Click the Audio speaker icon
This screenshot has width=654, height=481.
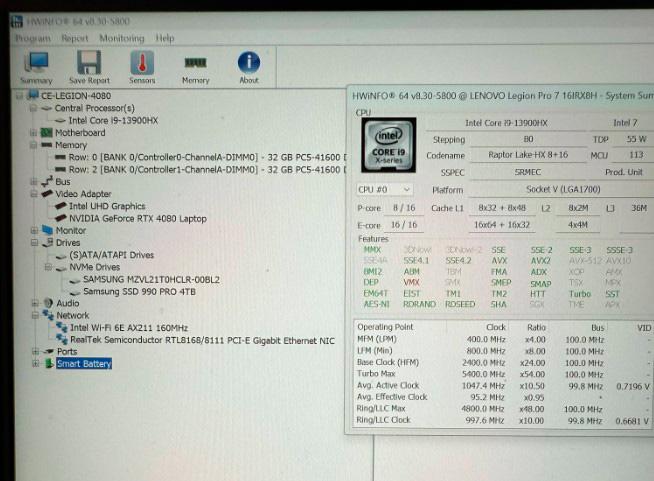pos(48,303)
